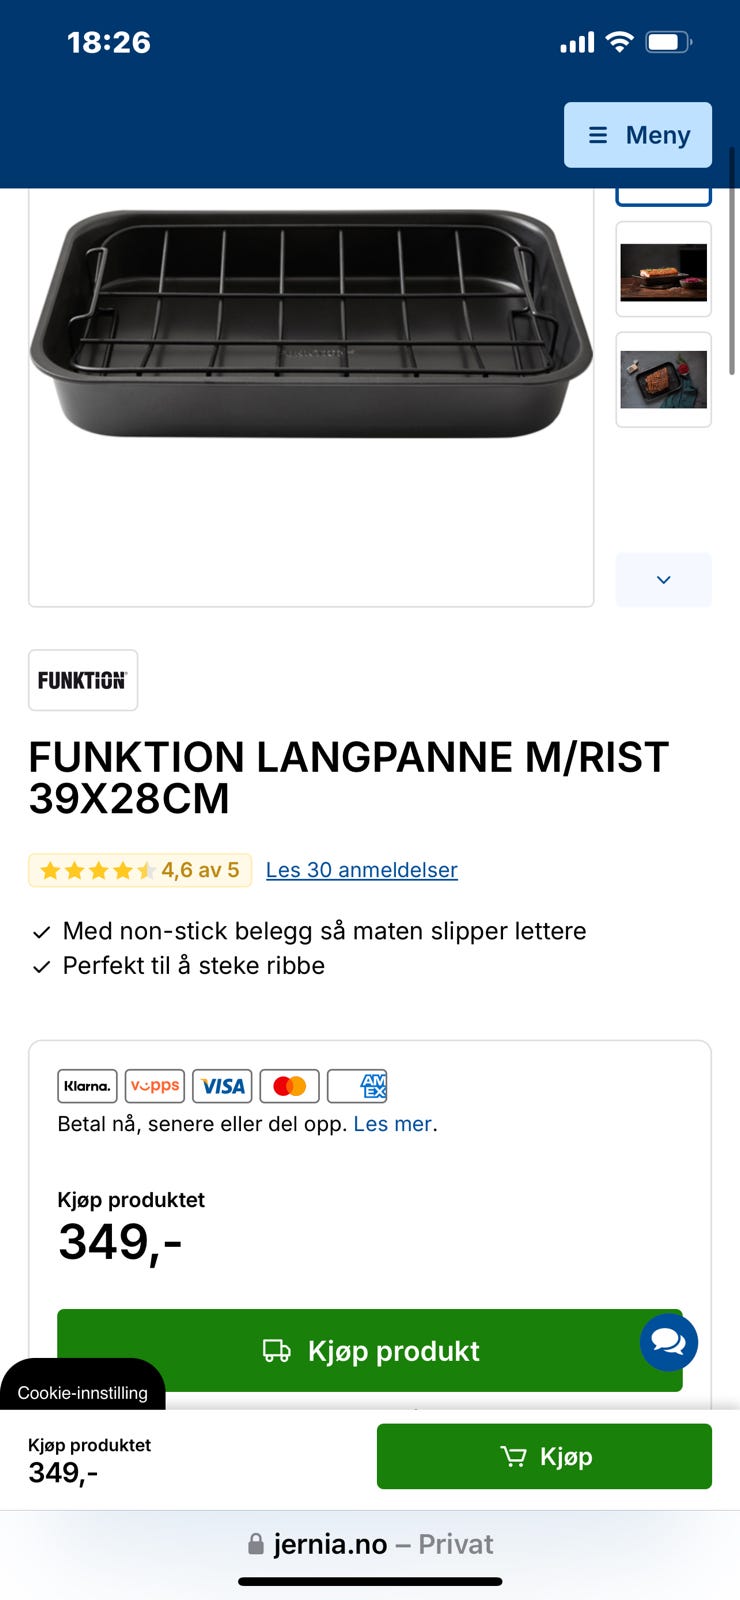Click the Klarna payment icon
740x1600 pixels.
coord(87,1086)
